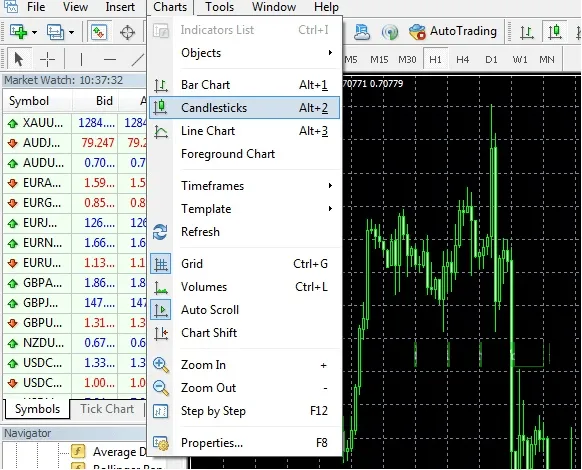Click the Properties gear icon

[x=161, y=443]
